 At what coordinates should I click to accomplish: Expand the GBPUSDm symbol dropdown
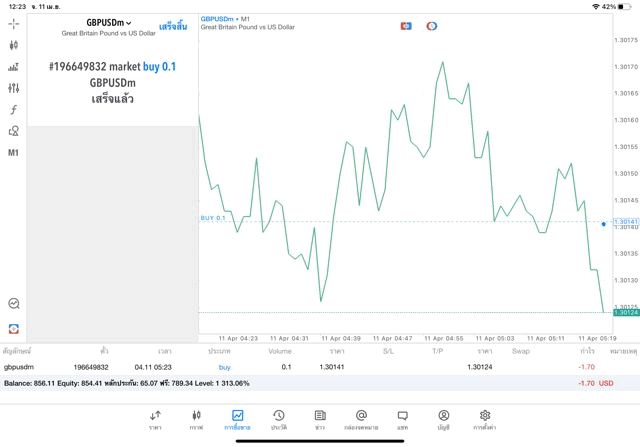point(109,23)
